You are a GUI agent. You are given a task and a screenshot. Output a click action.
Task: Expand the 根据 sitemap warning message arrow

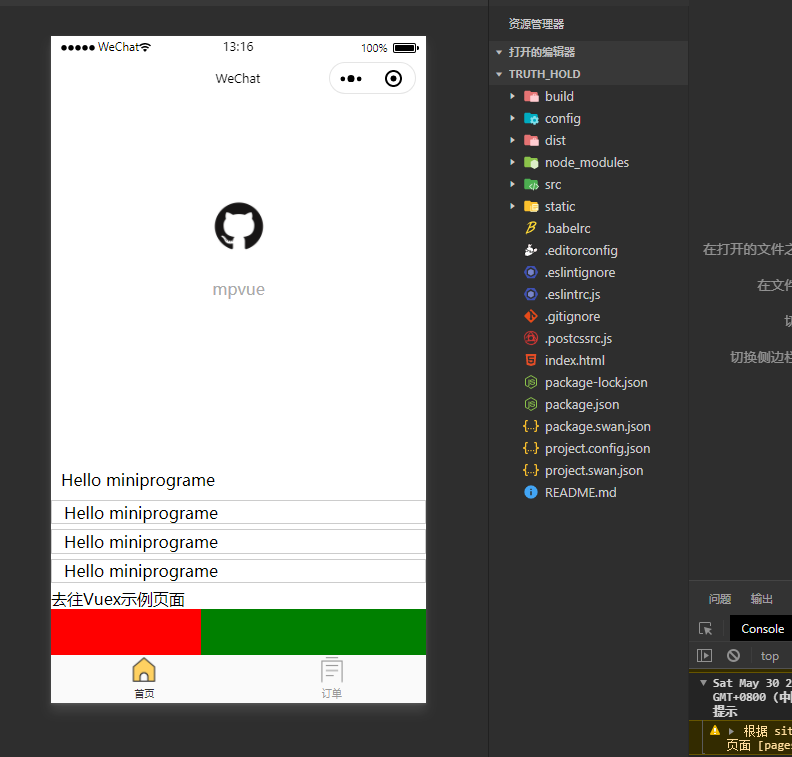coord(731,731)
